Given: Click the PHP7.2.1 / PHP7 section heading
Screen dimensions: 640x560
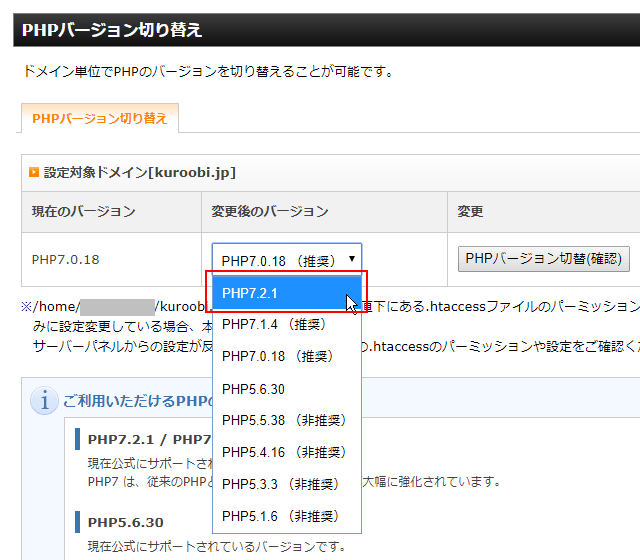Looking at the screenshot, I should [x=149, y=440].
